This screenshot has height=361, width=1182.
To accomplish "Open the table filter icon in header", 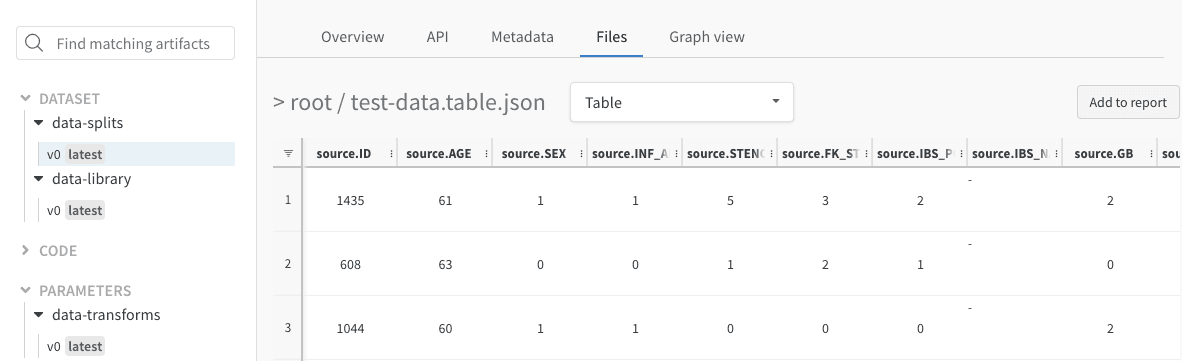I will (288, 154).
